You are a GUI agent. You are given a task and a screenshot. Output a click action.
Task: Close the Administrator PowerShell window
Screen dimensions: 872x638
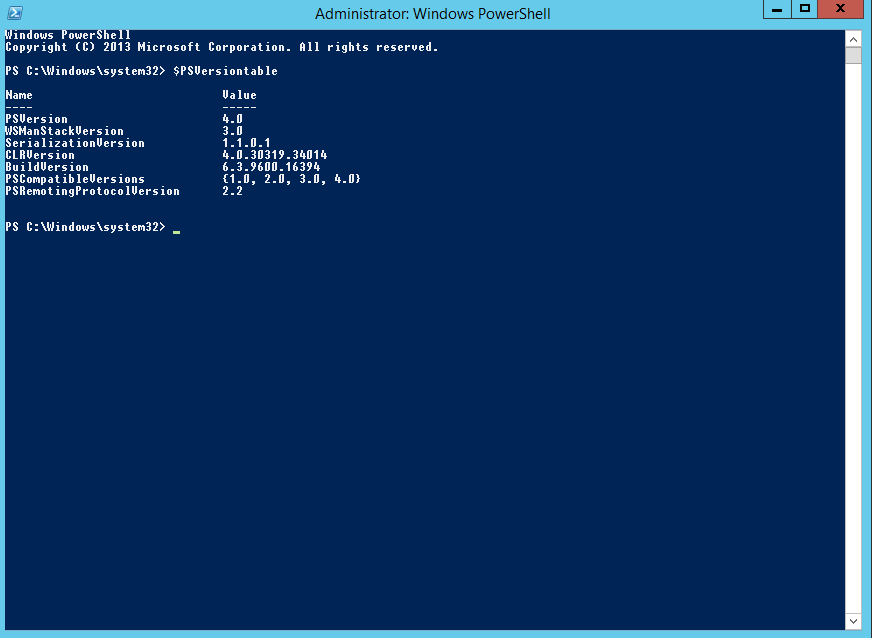click(840, 9)
